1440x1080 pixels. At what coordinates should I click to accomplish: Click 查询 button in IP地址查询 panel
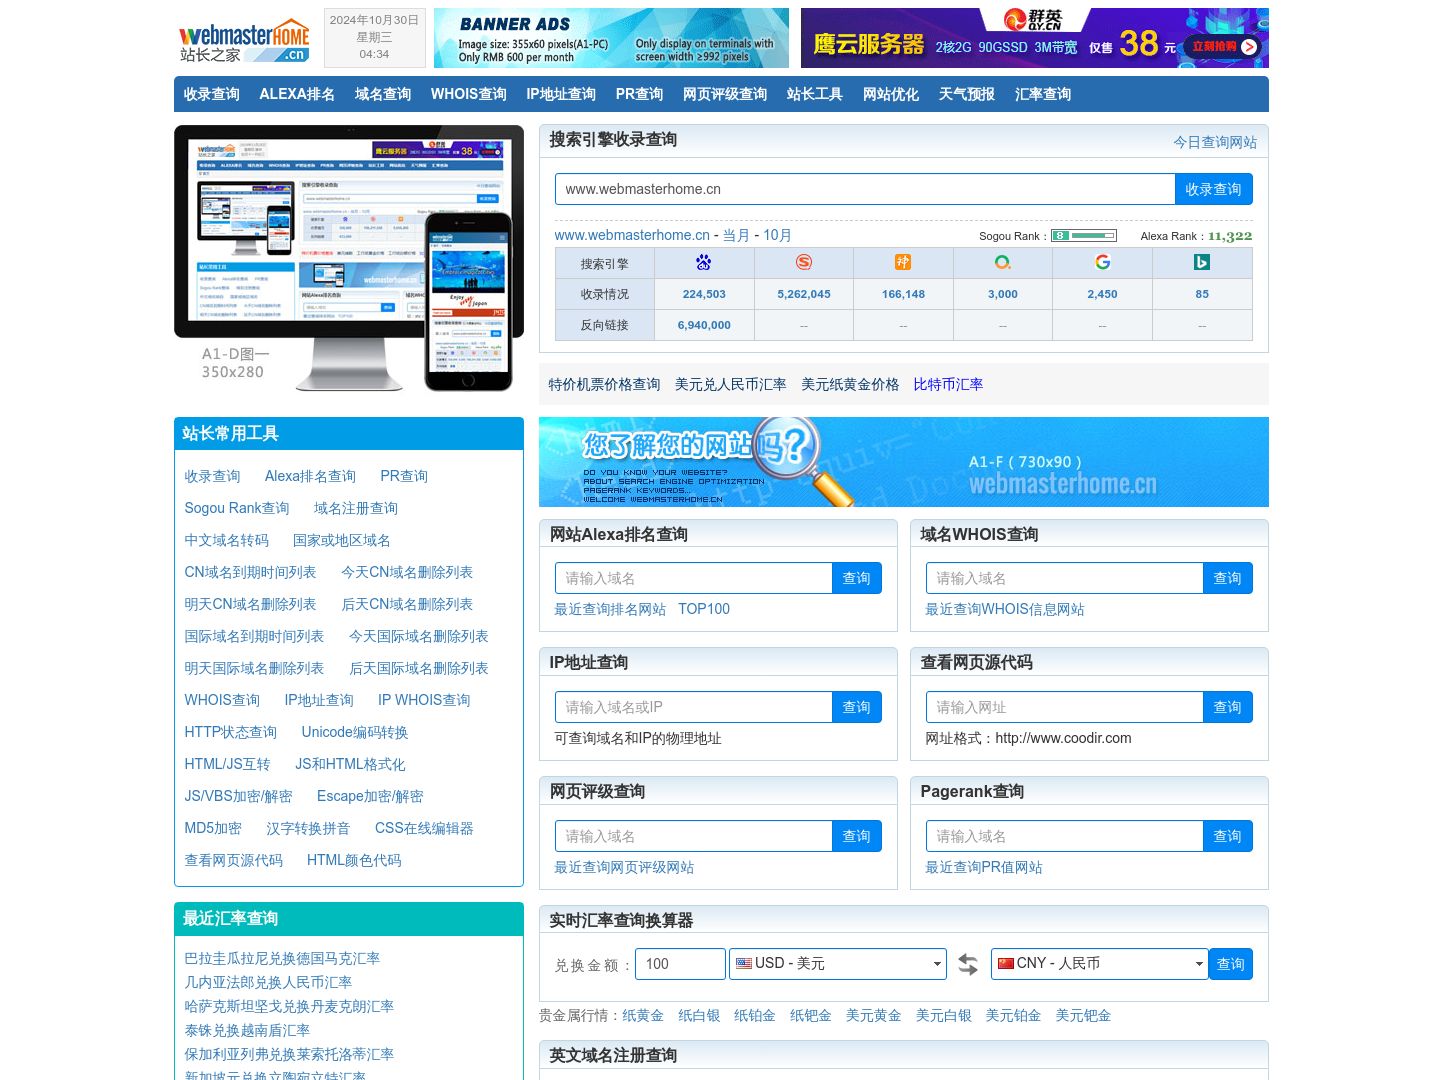coord(856,707)
